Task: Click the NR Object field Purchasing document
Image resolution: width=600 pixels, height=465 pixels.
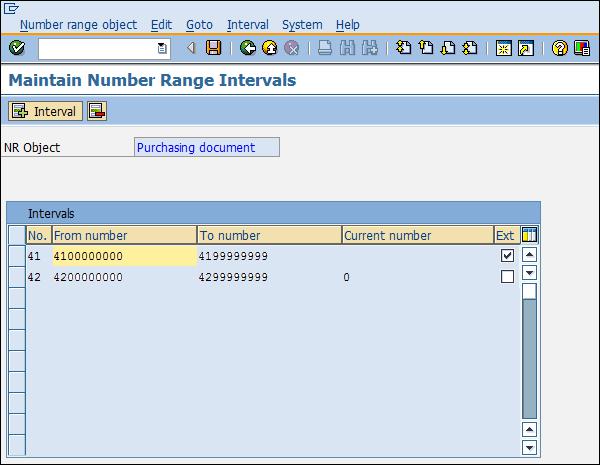Action: tap(207, 147)
